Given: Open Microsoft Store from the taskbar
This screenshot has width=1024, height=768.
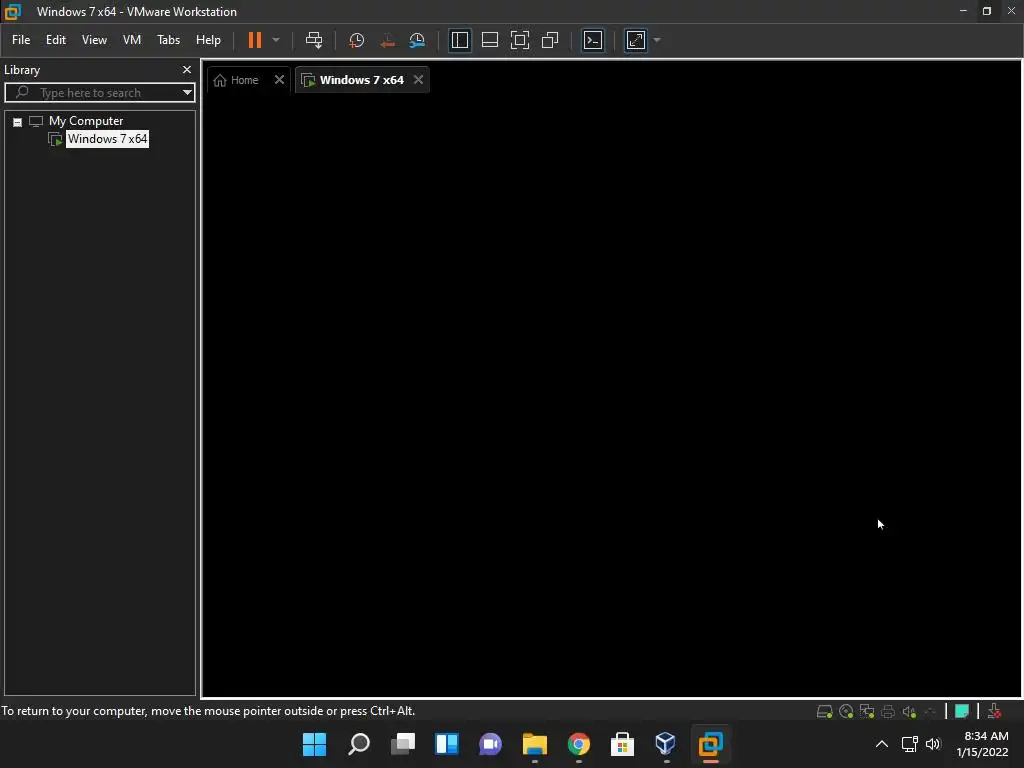Looking at the screenshot, I should (x=622, y=744).
